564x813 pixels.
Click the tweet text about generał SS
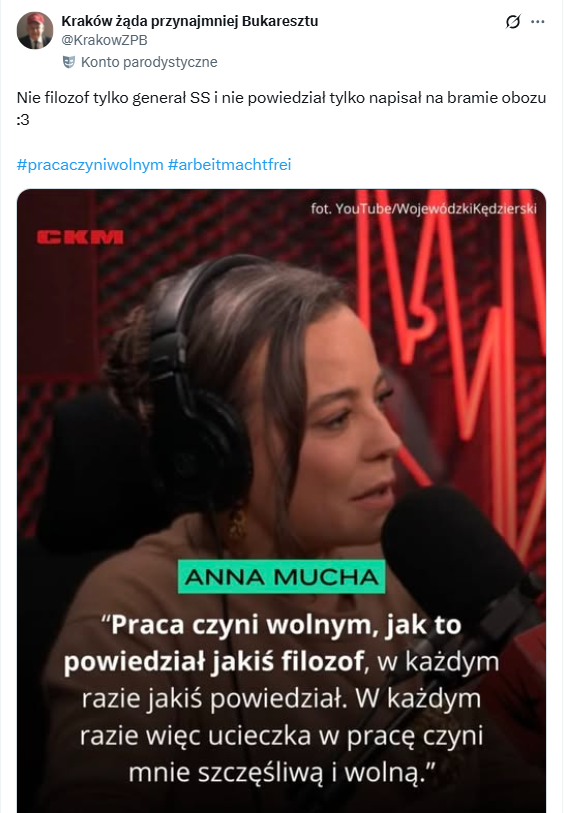(281, 98)
